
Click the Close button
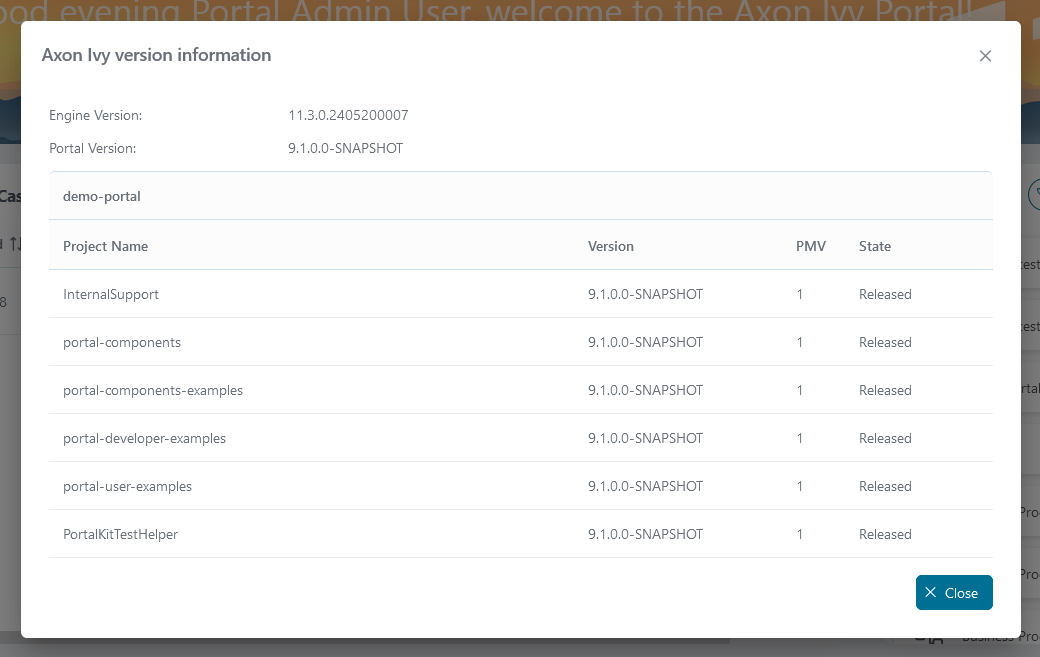point(954,593)
